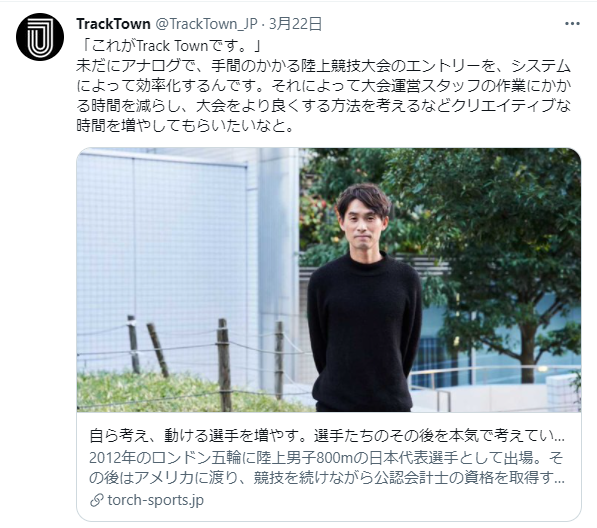Viewport: 597px width, 528px height.
Task: Open card headline 自ら考え、動ける選手を増やす
Action: 327,436
